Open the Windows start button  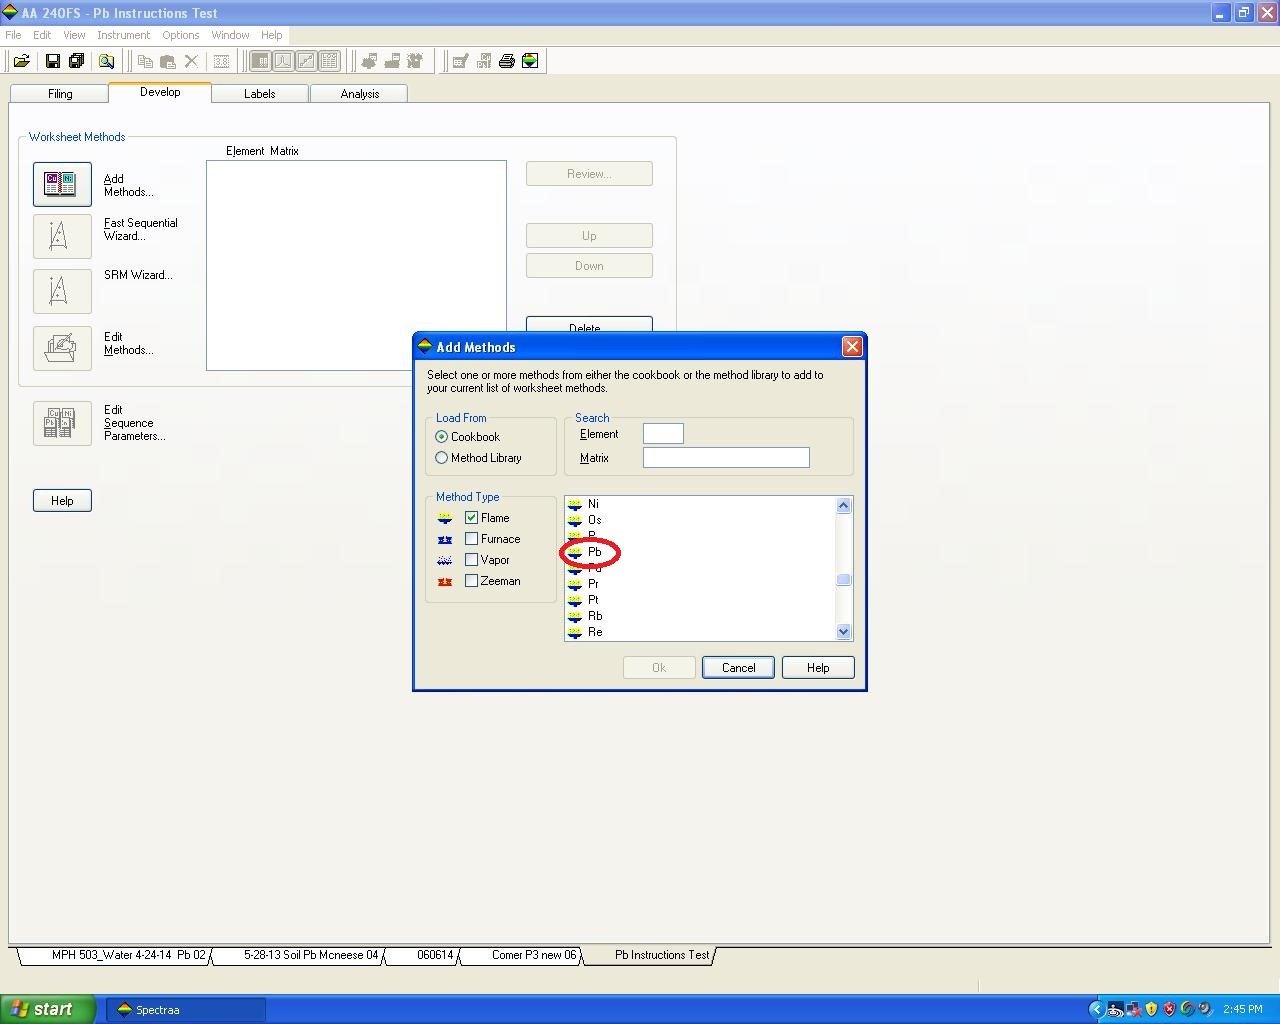click(48, 1009)
